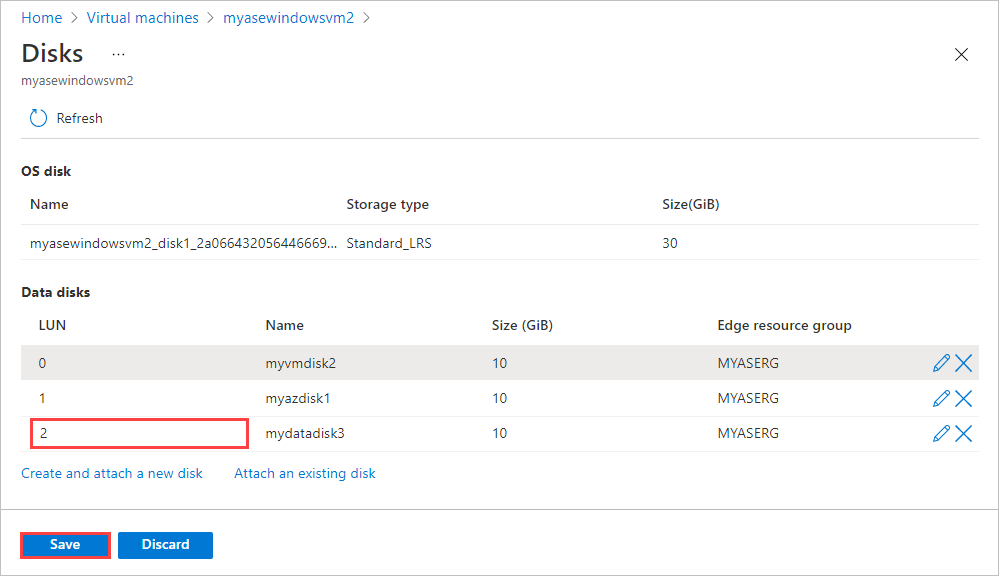Save the disk changes

tap(65, 545)
